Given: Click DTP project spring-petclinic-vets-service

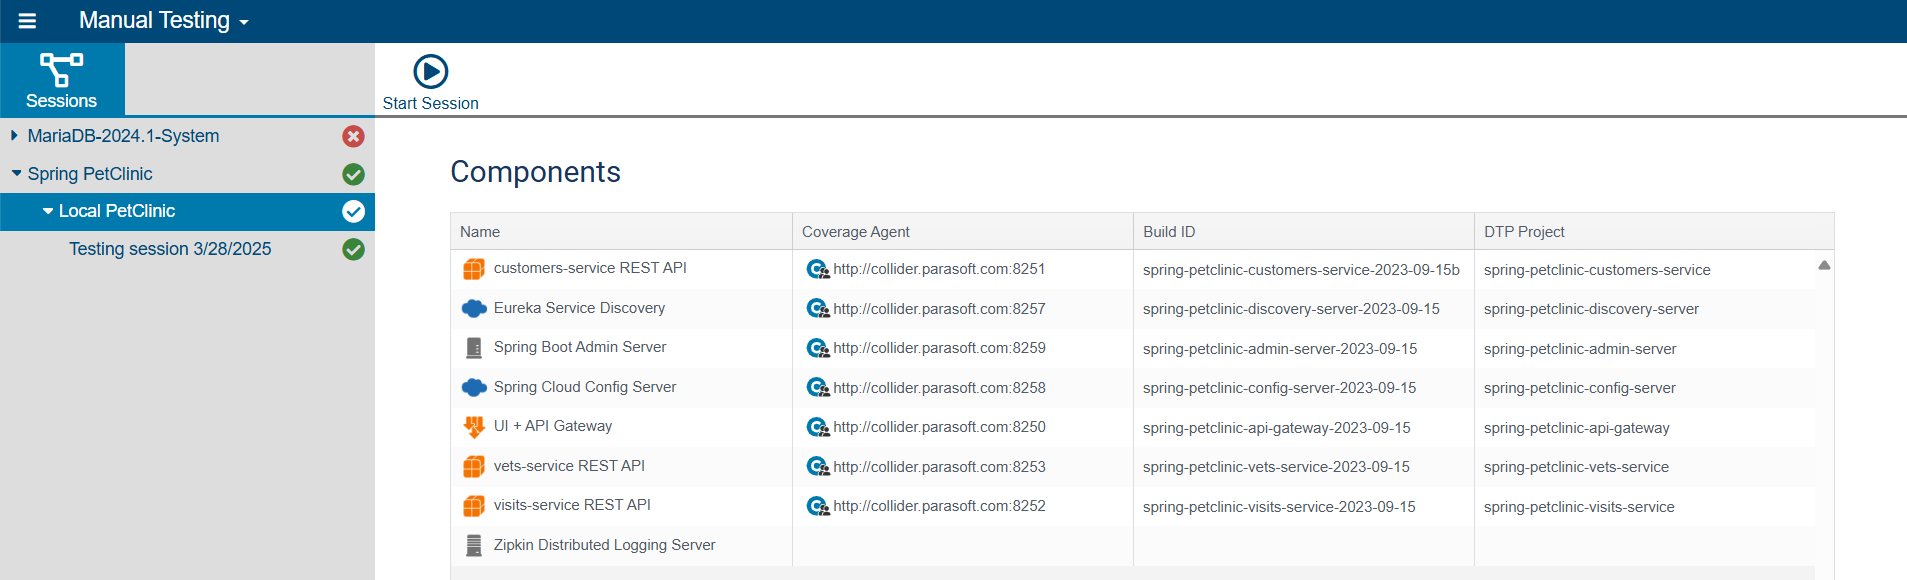Looking at the screenshot, I should pos(1577,467).
